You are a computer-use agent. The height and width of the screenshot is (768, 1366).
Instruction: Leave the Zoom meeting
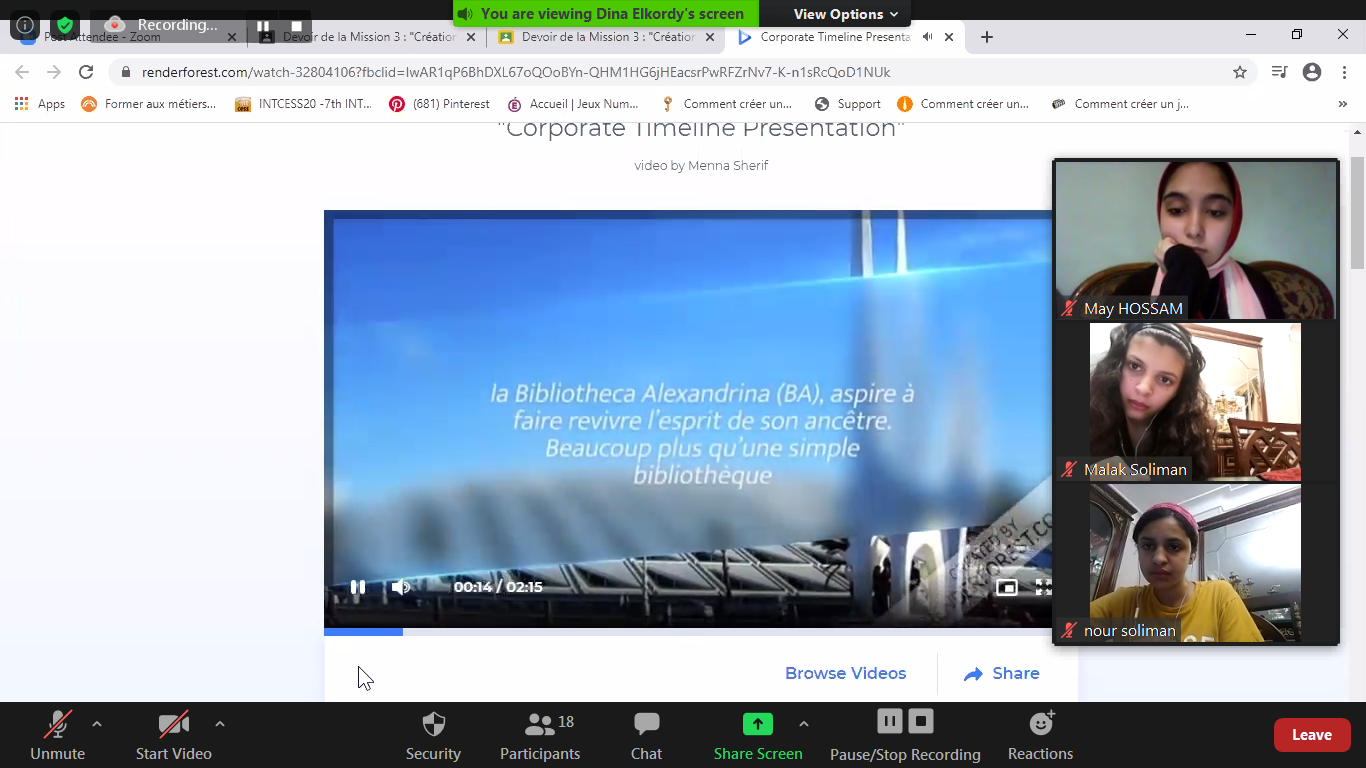pyautogui.click(x=1311, y=735)
